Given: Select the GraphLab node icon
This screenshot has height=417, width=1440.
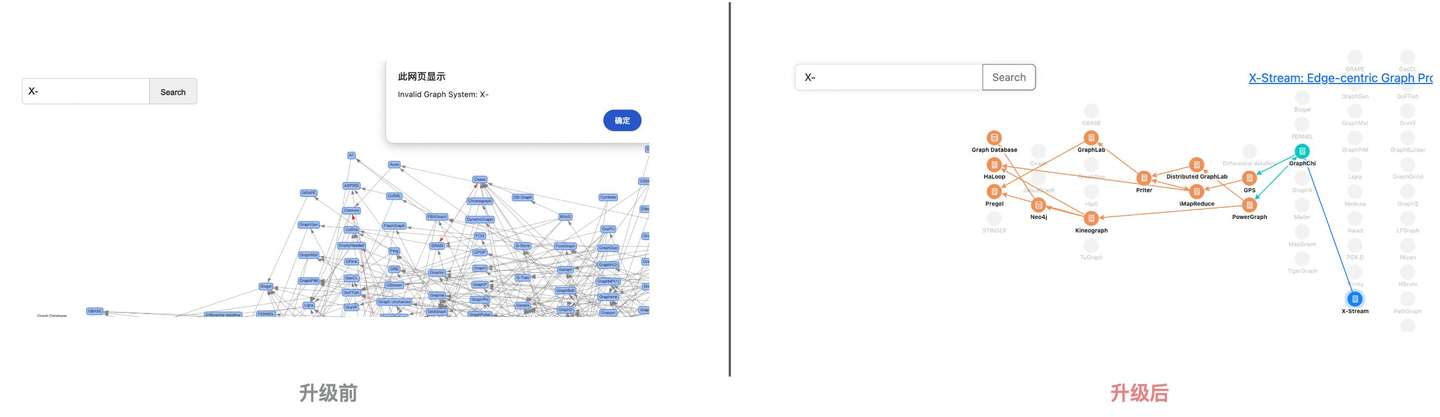Looking at the screenshot, I should coord(1091,138).
